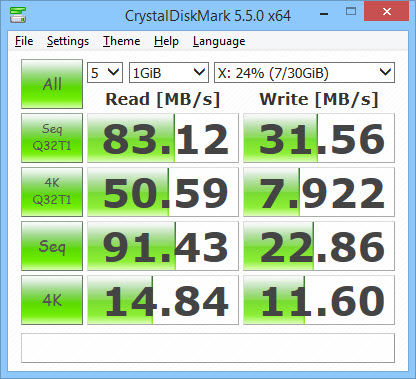Open the test count dropdown showing 5
Screen dimensions: 416x379
105,72
